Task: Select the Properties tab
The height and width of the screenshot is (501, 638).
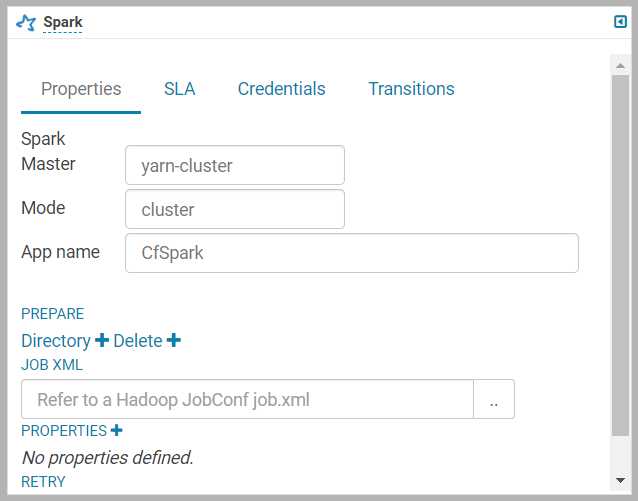Action: coord(81,89)
